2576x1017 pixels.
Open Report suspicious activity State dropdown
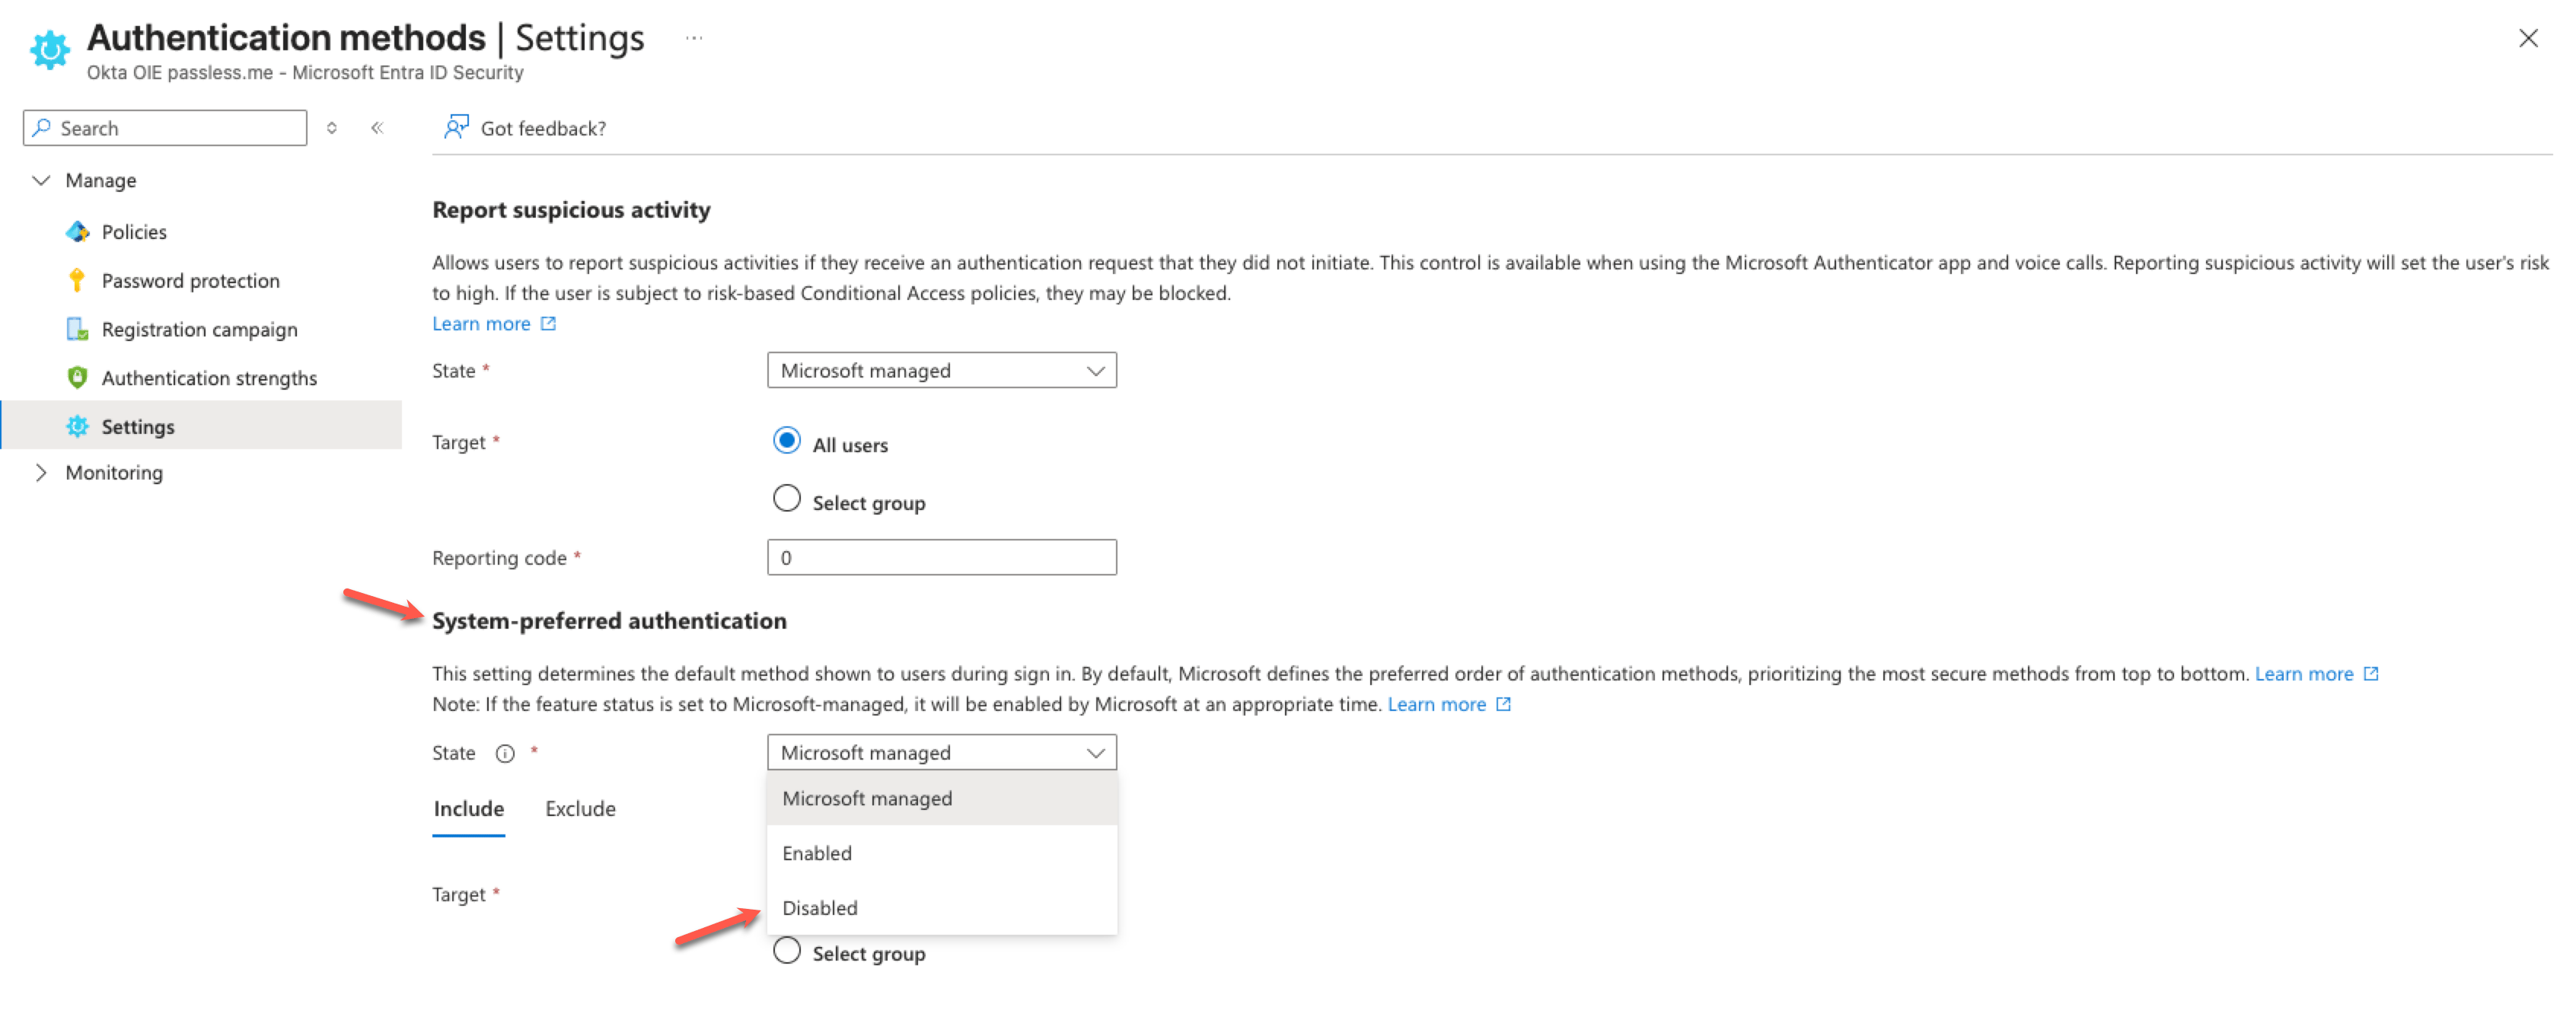941,371
